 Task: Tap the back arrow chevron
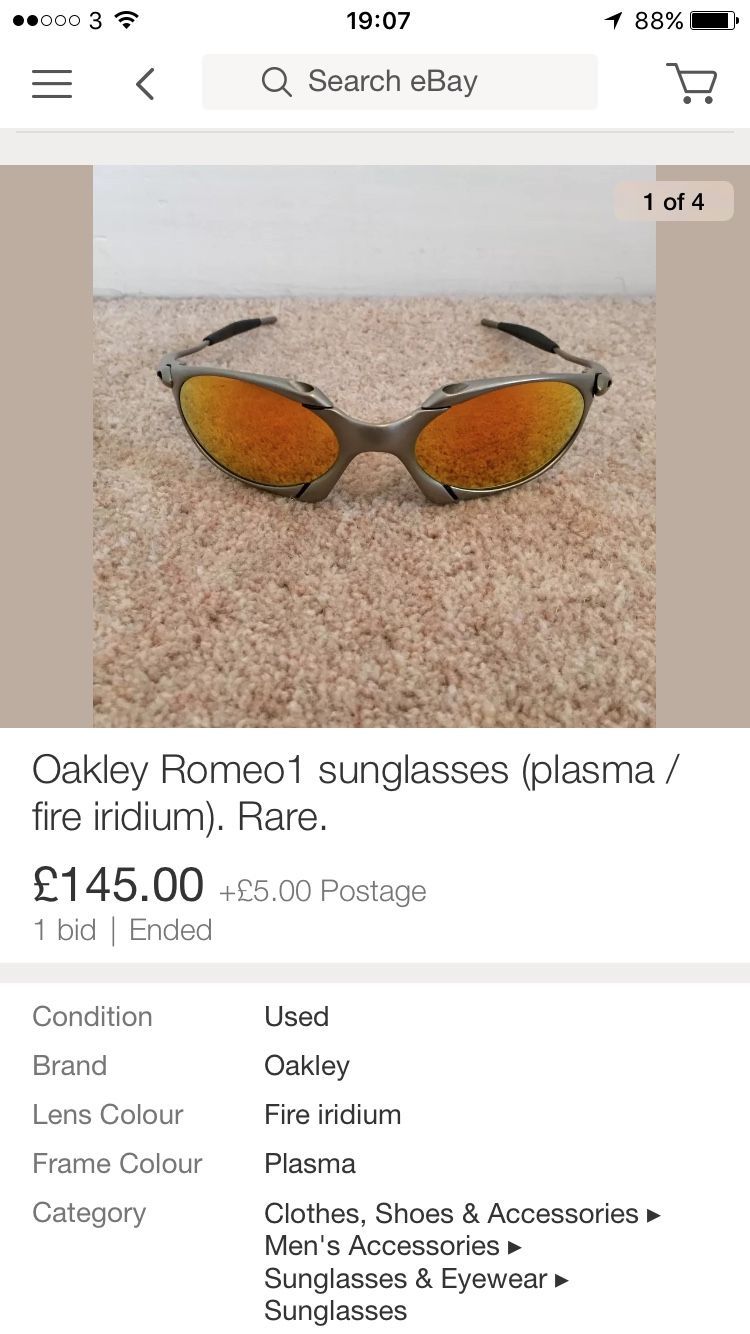[145, 83]
